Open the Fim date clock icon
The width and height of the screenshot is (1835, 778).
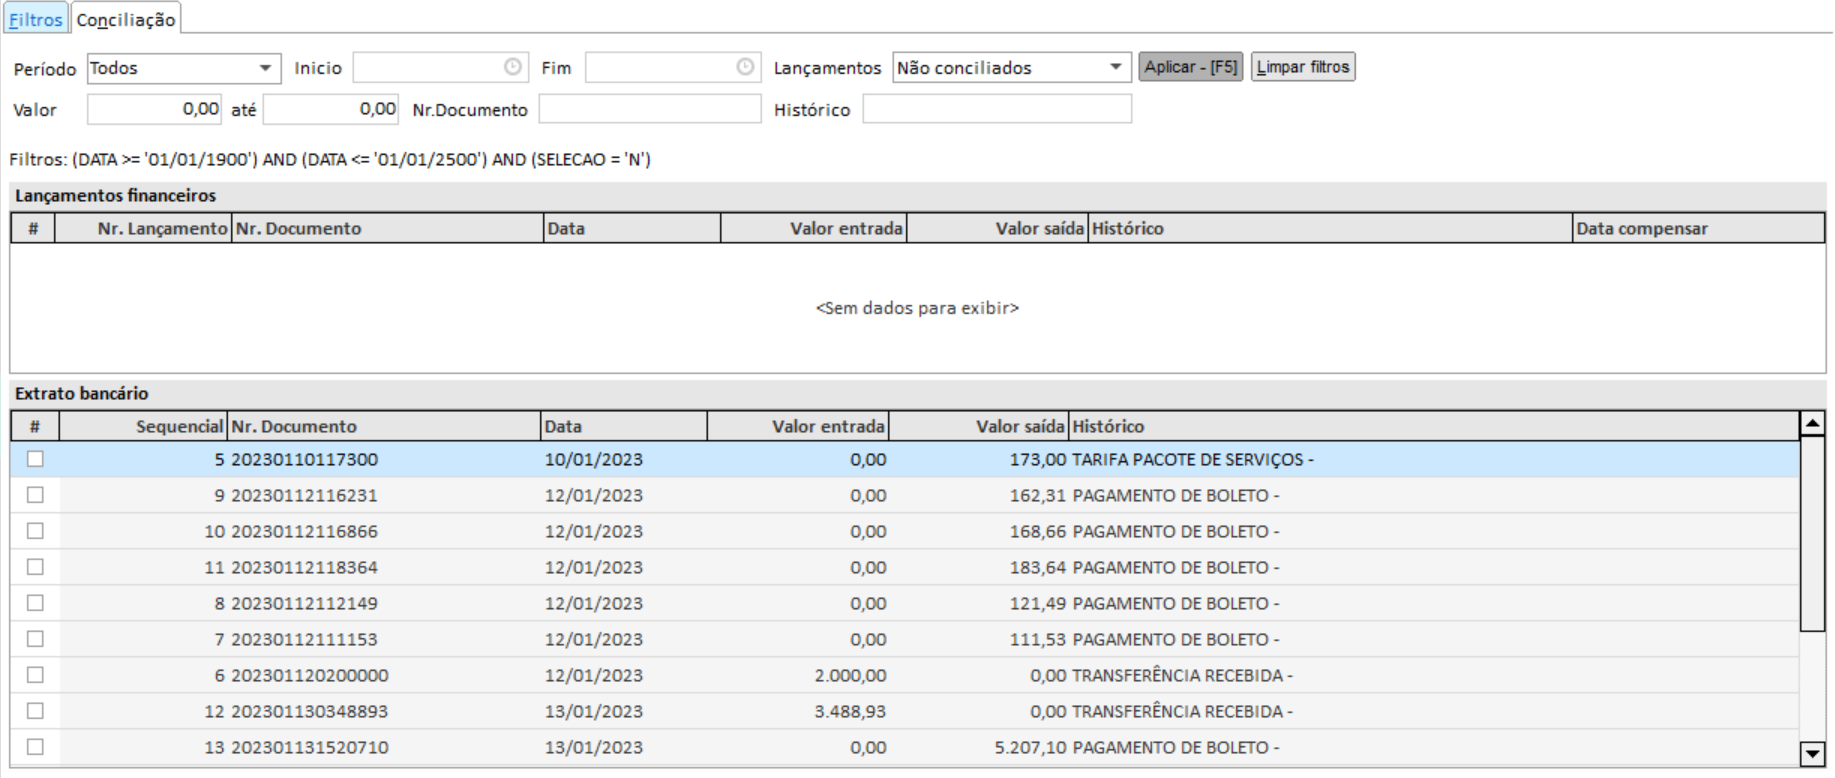pos(746,67)
